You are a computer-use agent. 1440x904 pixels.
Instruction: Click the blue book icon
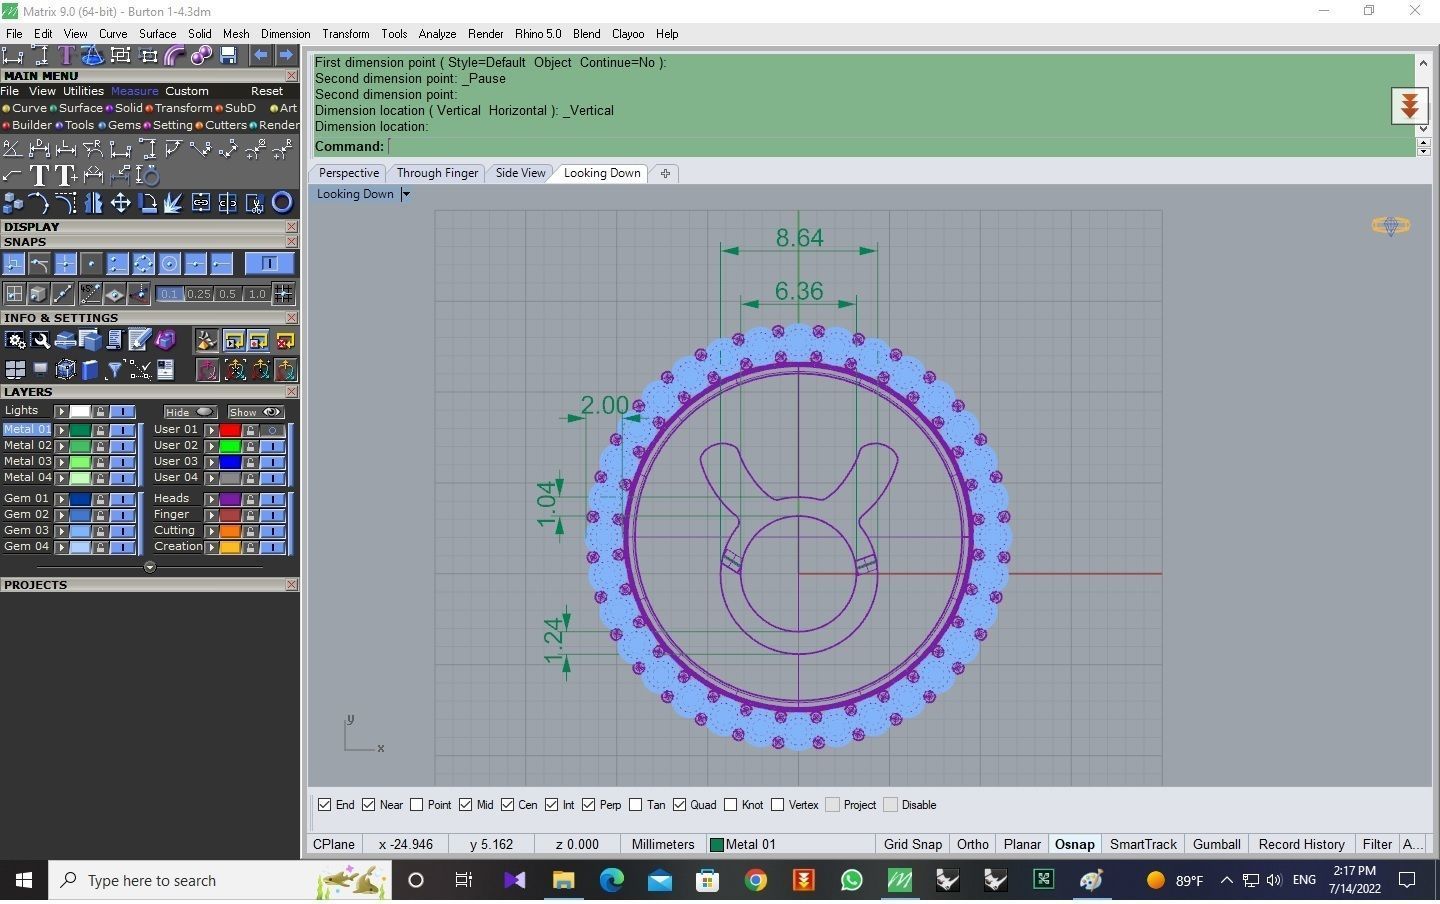click(x=89, y=369)
